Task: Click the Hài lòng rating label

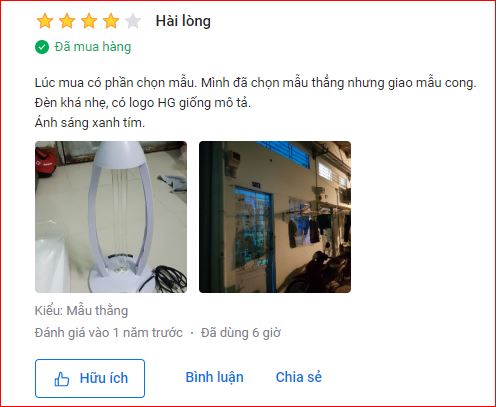Action: coord(183,21)
